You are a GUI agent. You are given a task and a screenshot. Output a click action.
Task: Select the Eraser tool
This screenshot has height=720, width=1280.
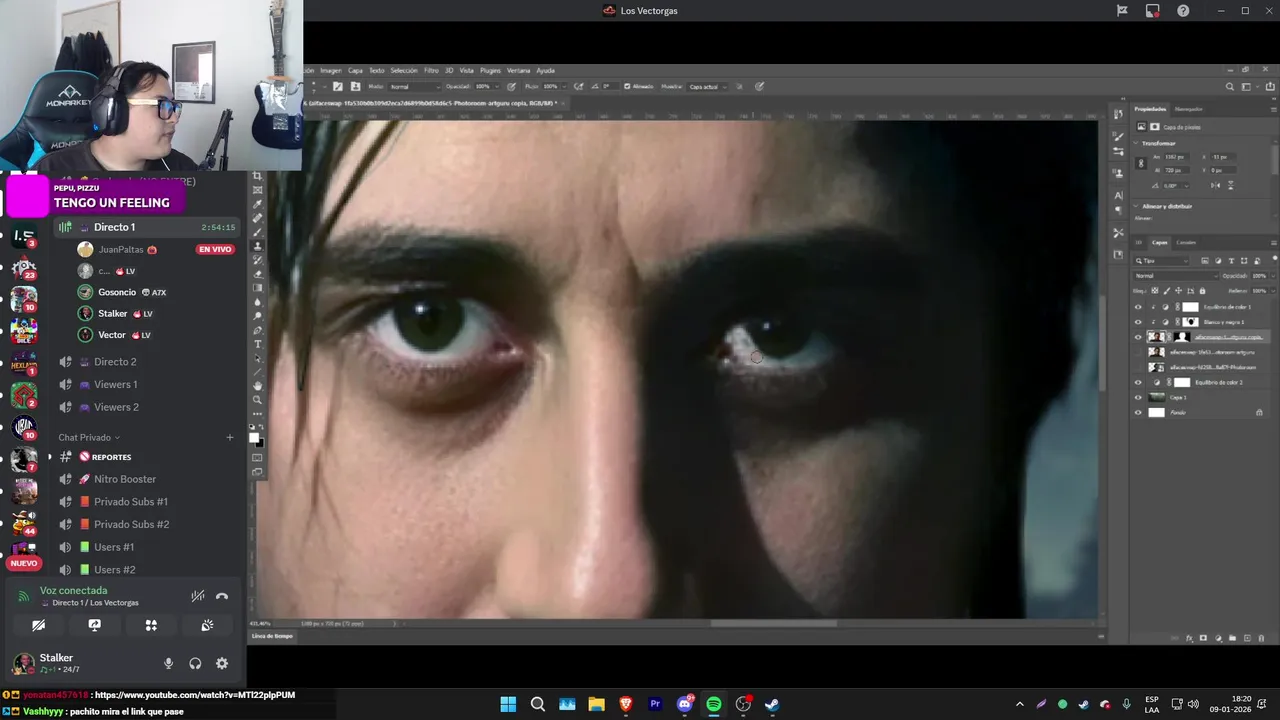(x=258, y=274)
